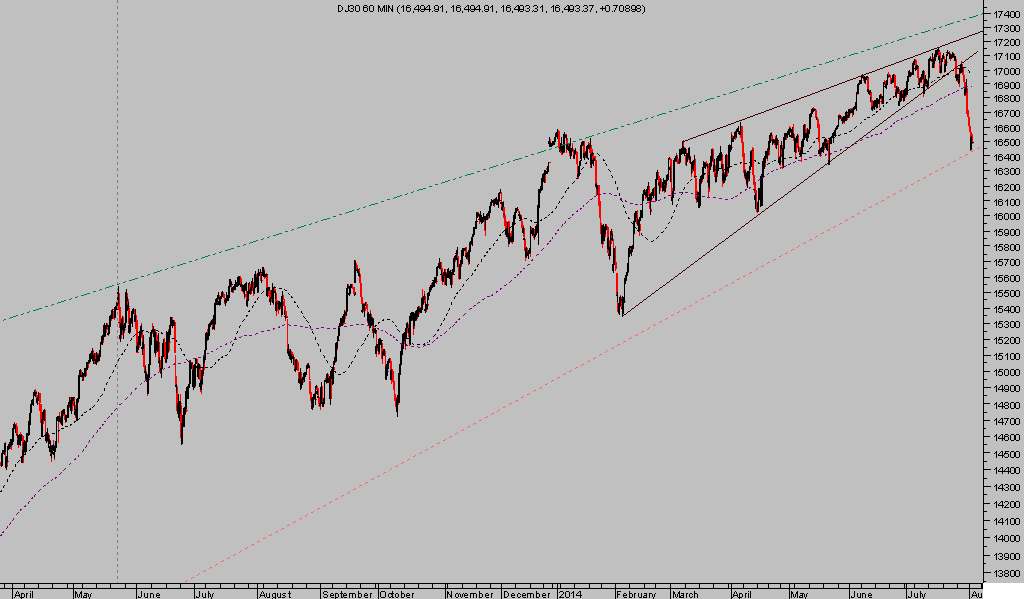Select the August label on time axis
This screenshot has width=1024, height=599.
pyautogui.click(x=277, y=593)
